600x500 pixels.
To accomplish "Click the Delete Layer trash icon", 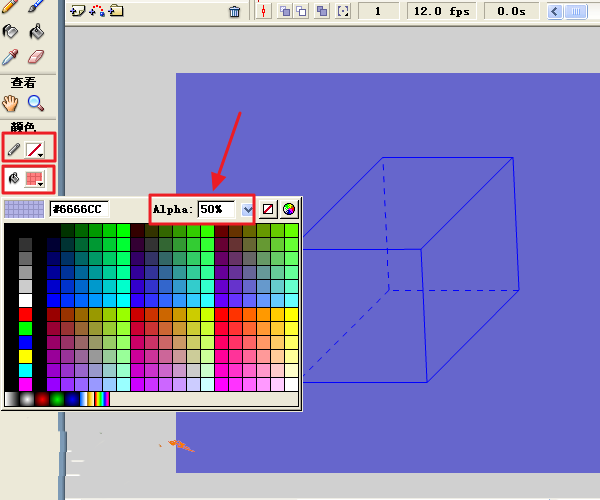I will pos(234,12).
